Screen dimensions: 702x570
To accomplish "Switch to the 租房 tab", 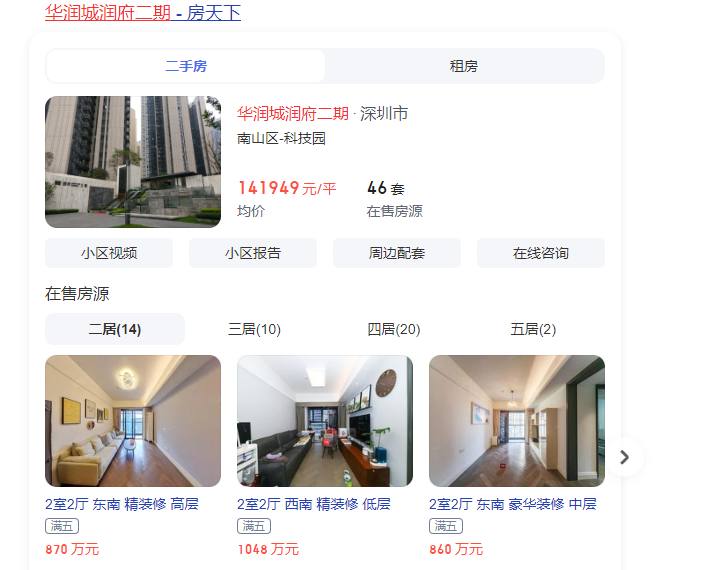I will 464,66.
